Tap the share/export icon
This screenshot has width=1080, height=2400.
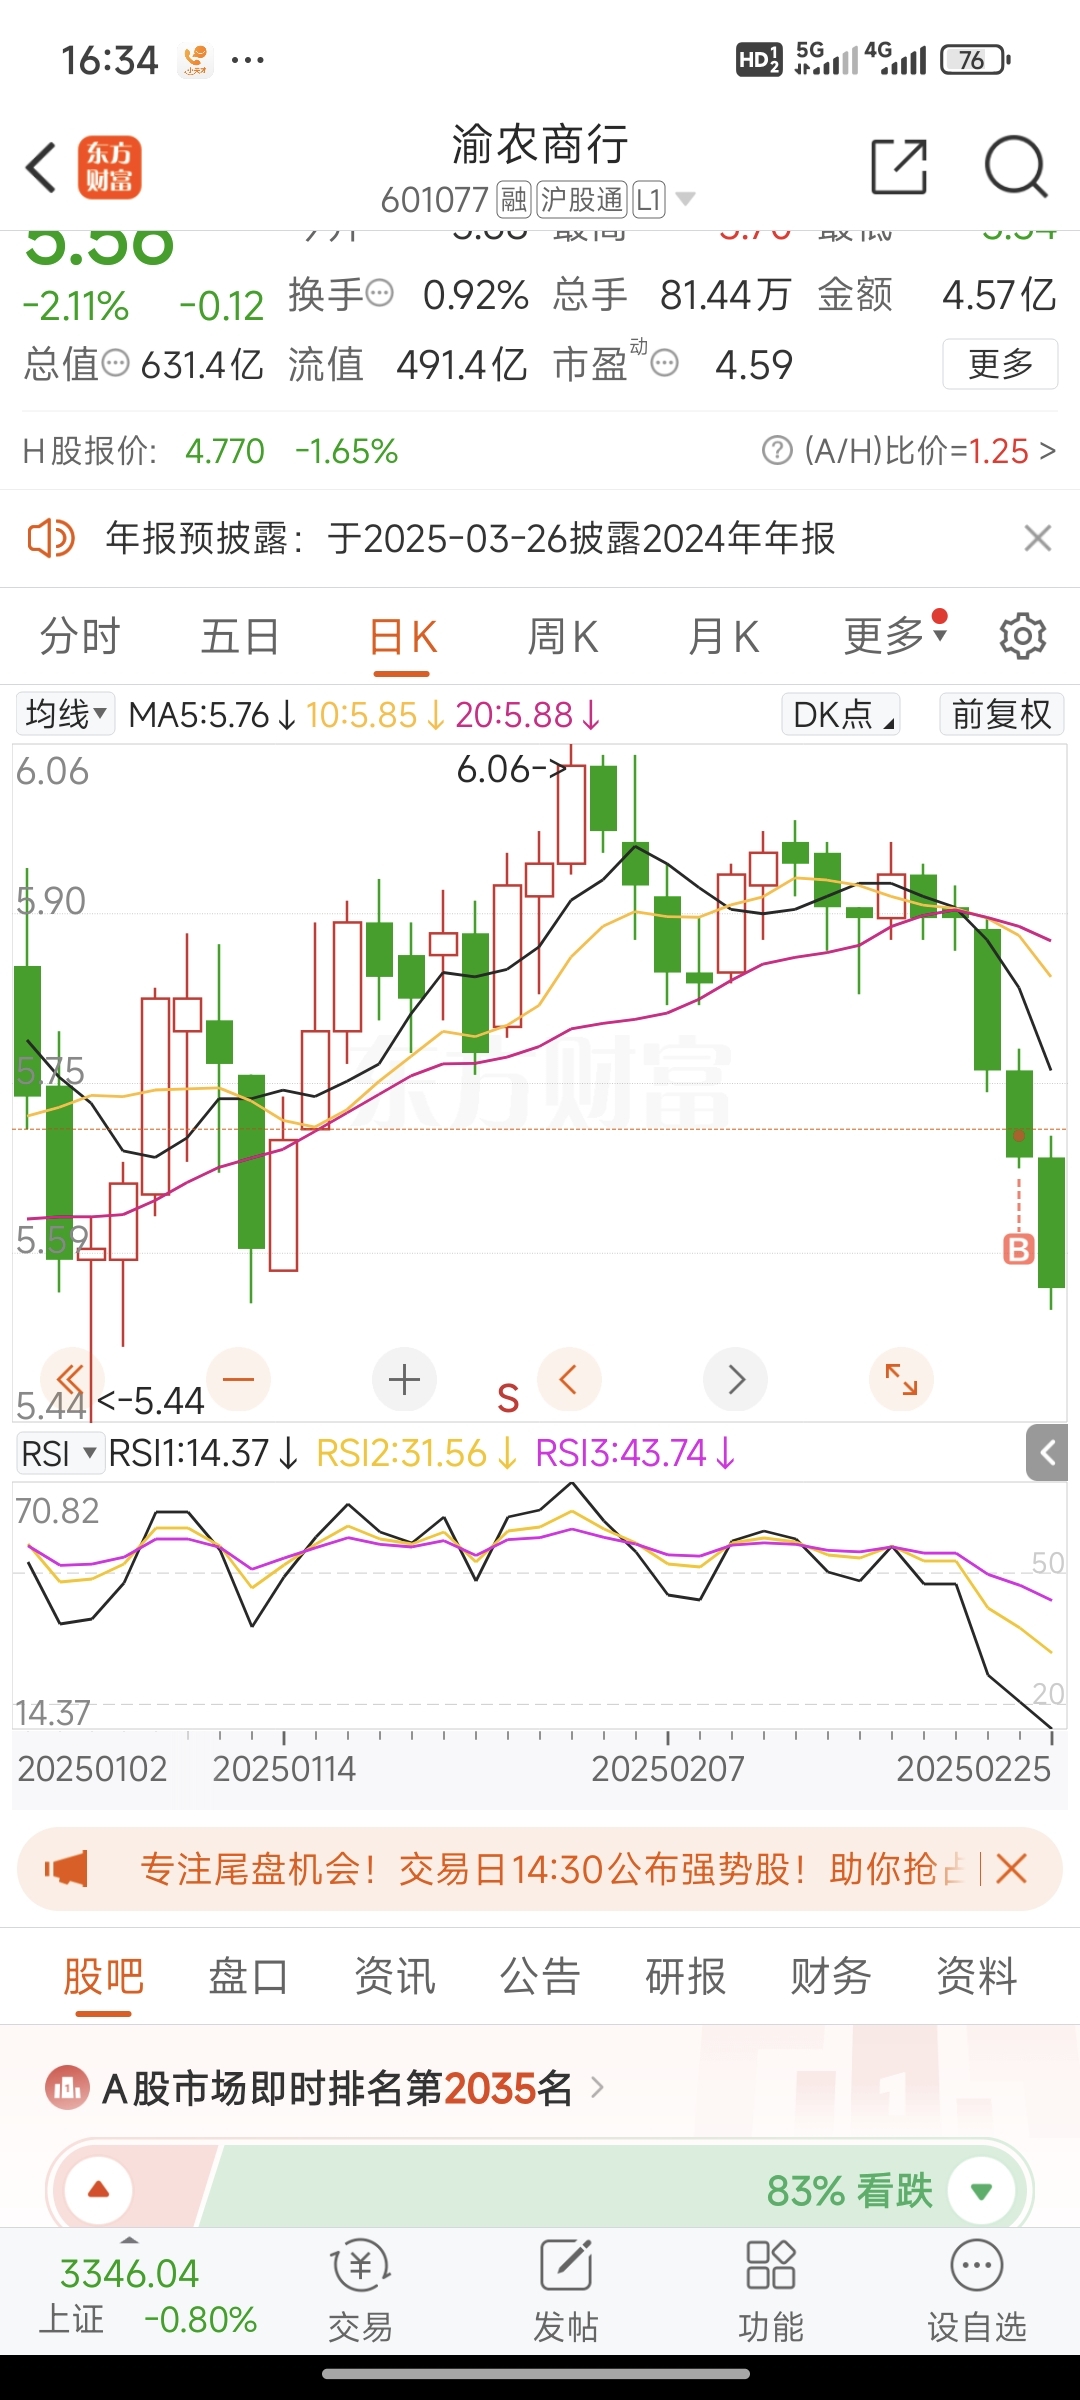[x=899, y=167]
